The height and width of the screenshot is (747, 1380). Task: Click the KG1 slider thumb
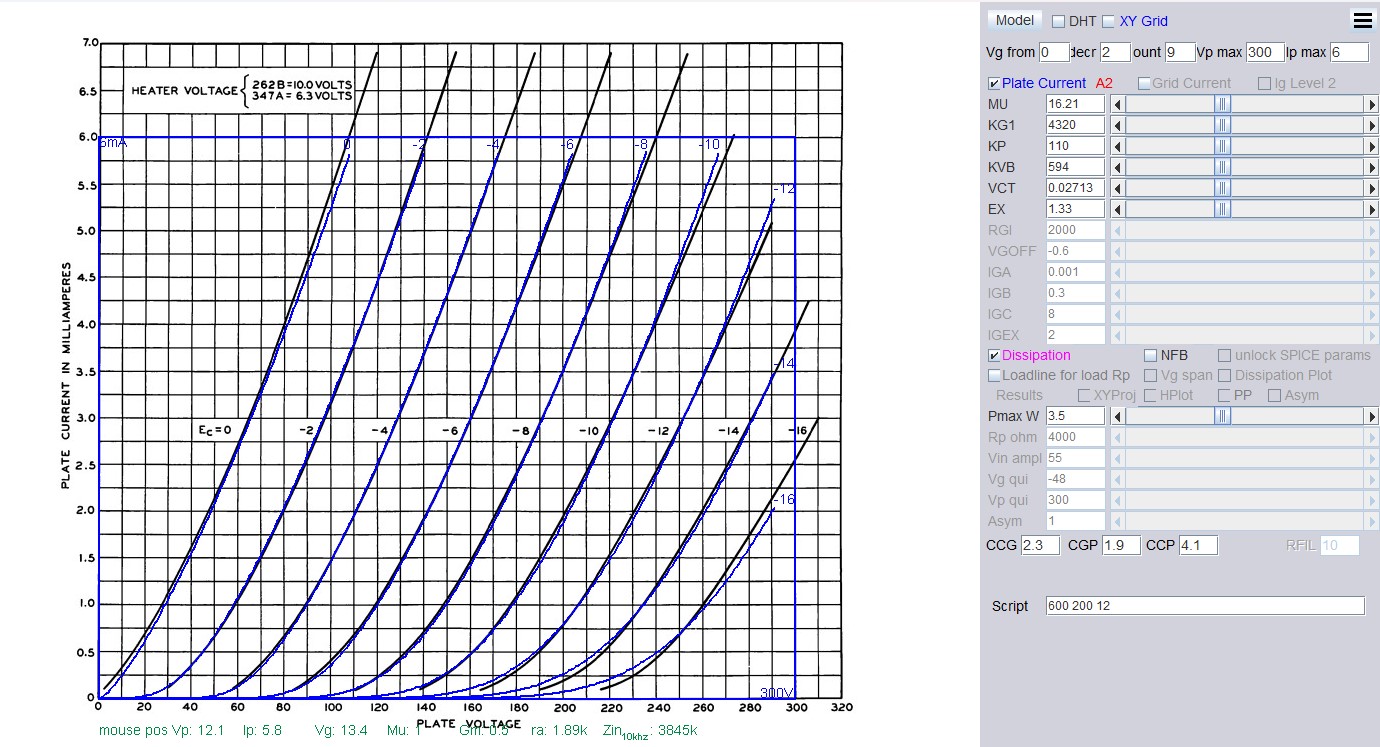click(x=1223, y=125)
